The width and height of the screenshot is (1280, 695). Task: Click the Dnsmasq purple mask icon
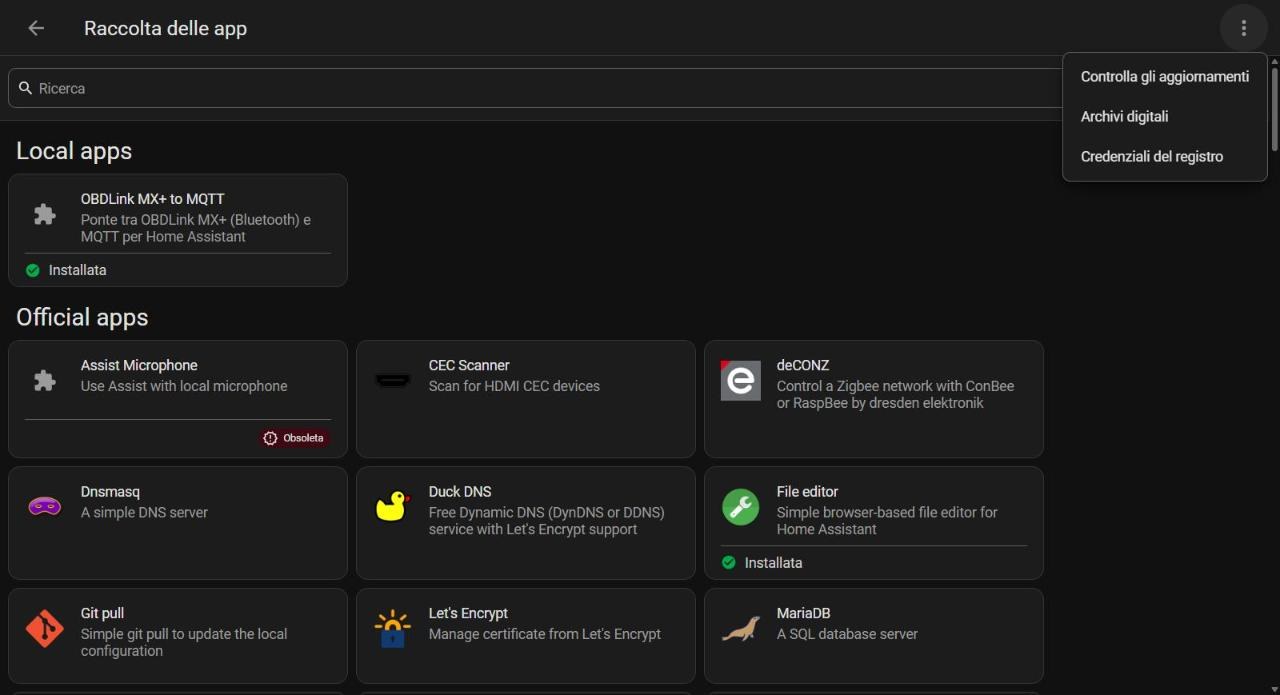(x=45, y=507)
